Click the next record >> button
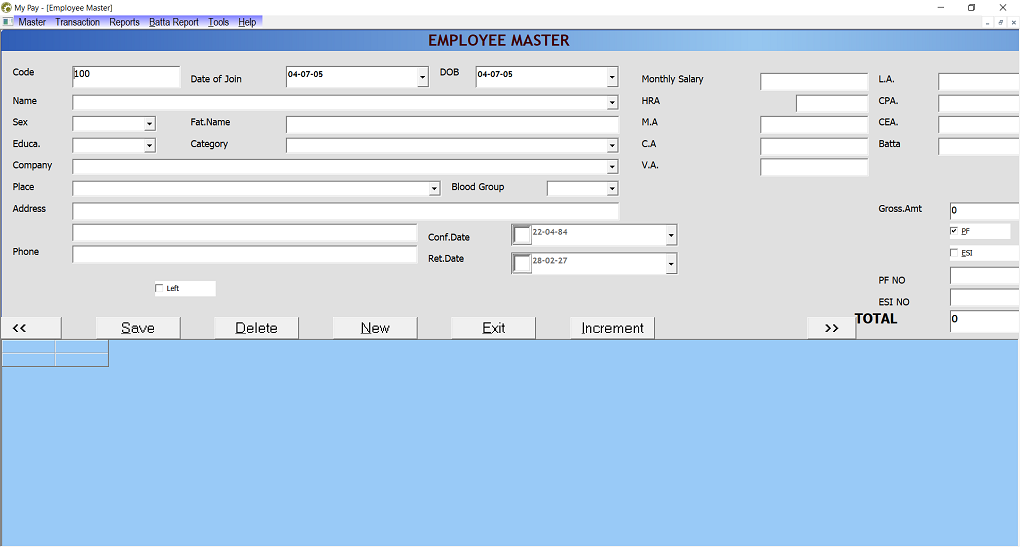Screen dimensions: 1020x547 (831, 328)
